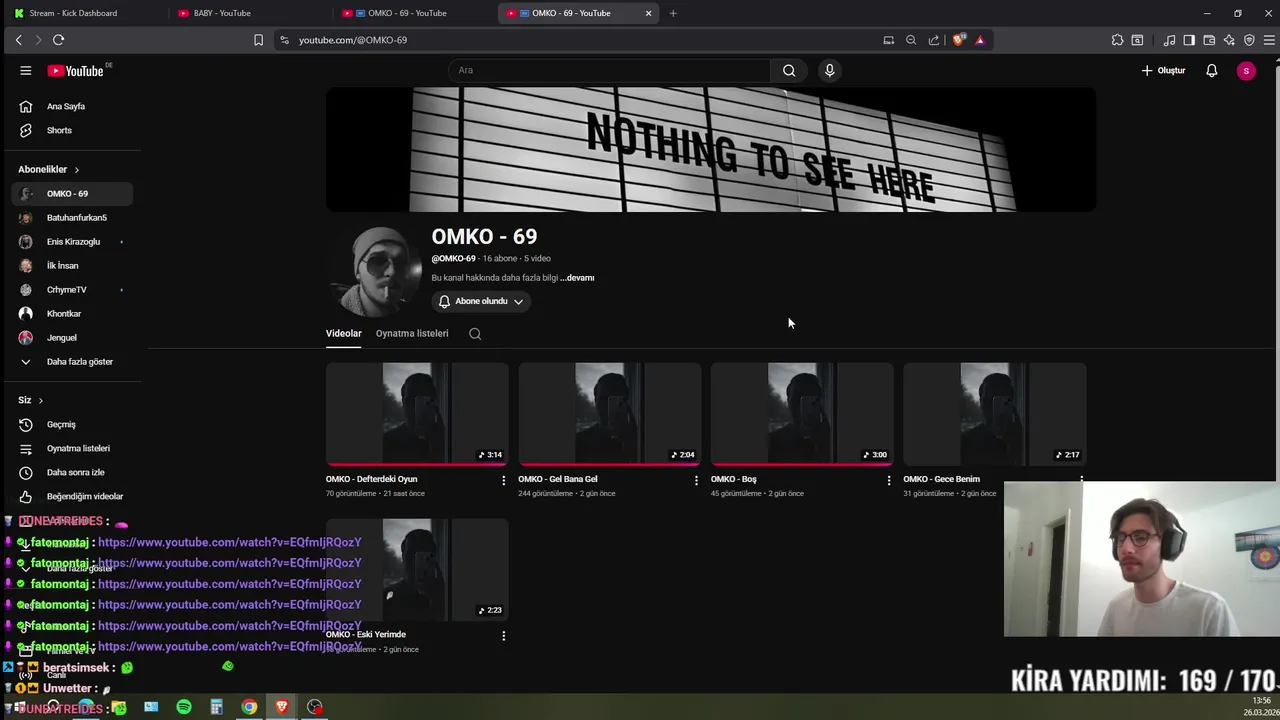Open the account avatar menu
This screenshot has height=720, width=1280.
(x=1246, y=71)
